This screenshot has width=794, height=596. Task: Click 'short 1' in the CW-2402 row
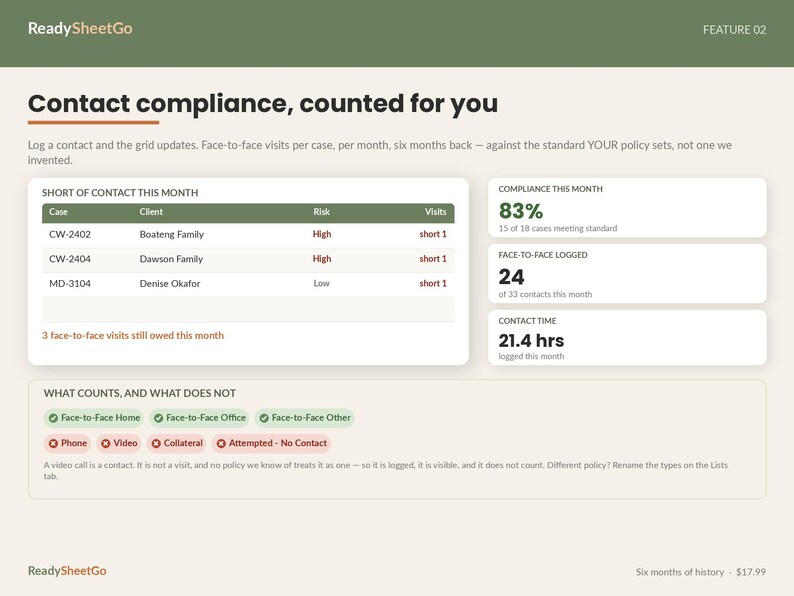point(433,234)
